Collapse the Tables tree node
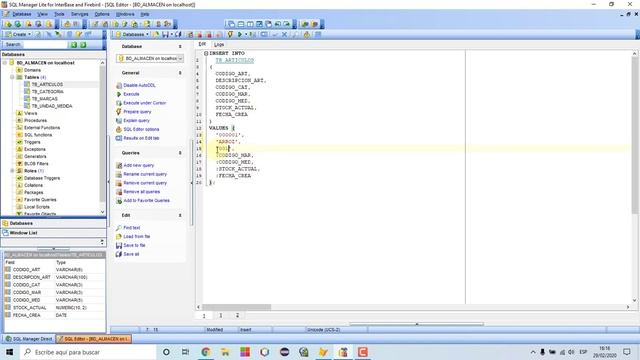Image resolution: width=640 pixels, height=360 pixels. [12, 77]
